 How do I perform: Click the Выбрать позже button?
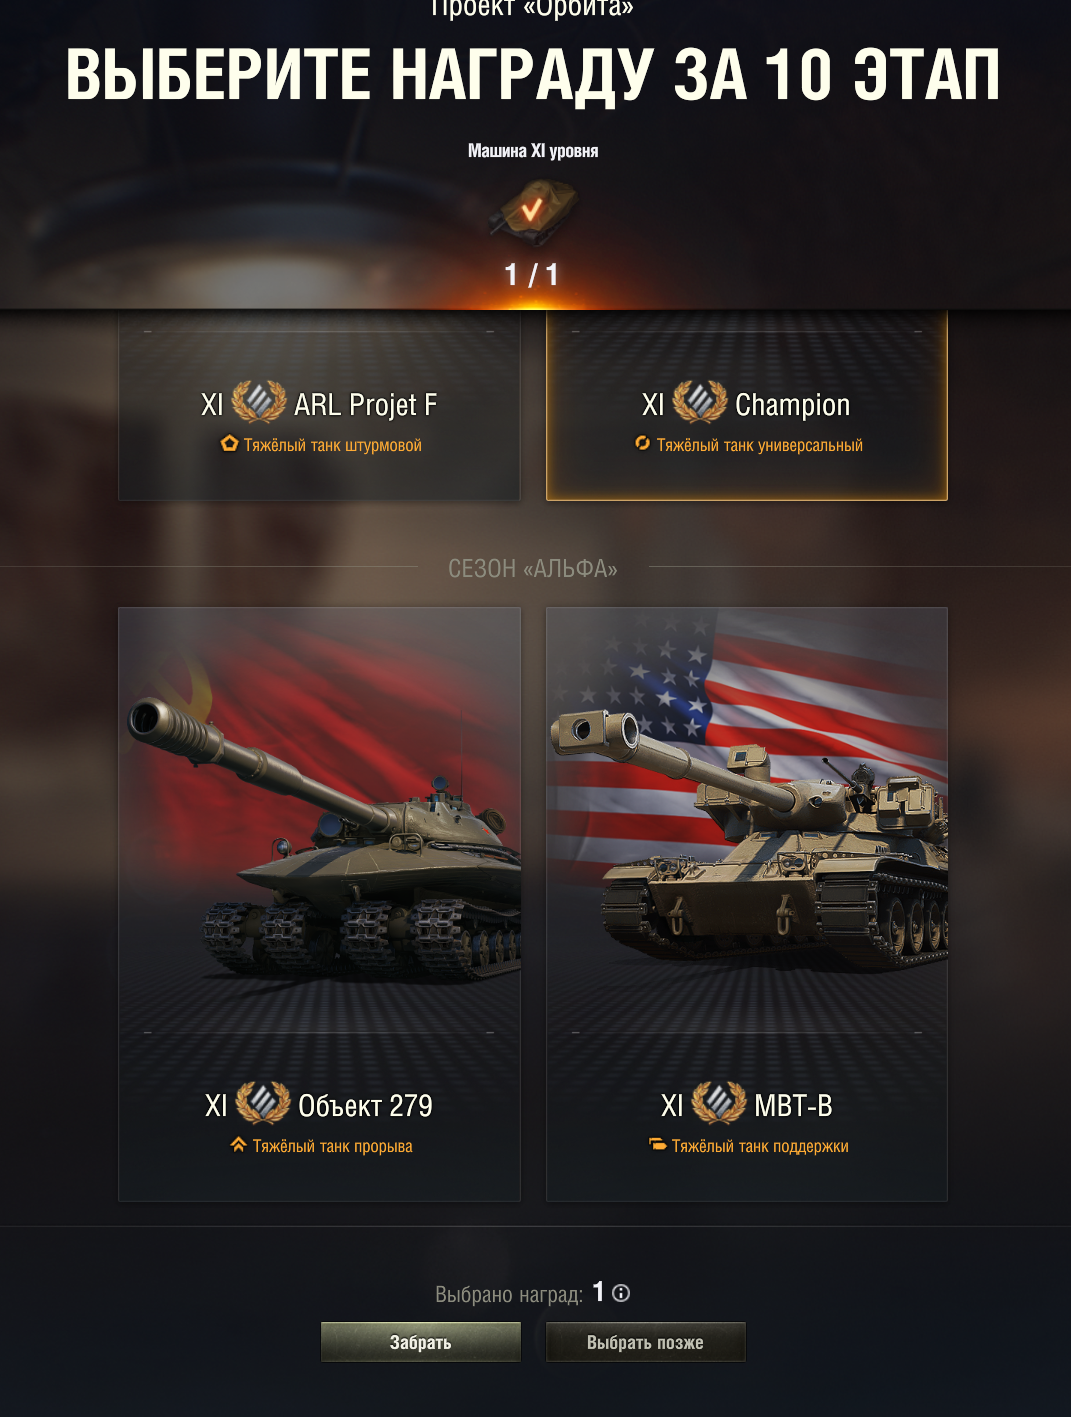pyautogui.click(x=645, y=1342)
